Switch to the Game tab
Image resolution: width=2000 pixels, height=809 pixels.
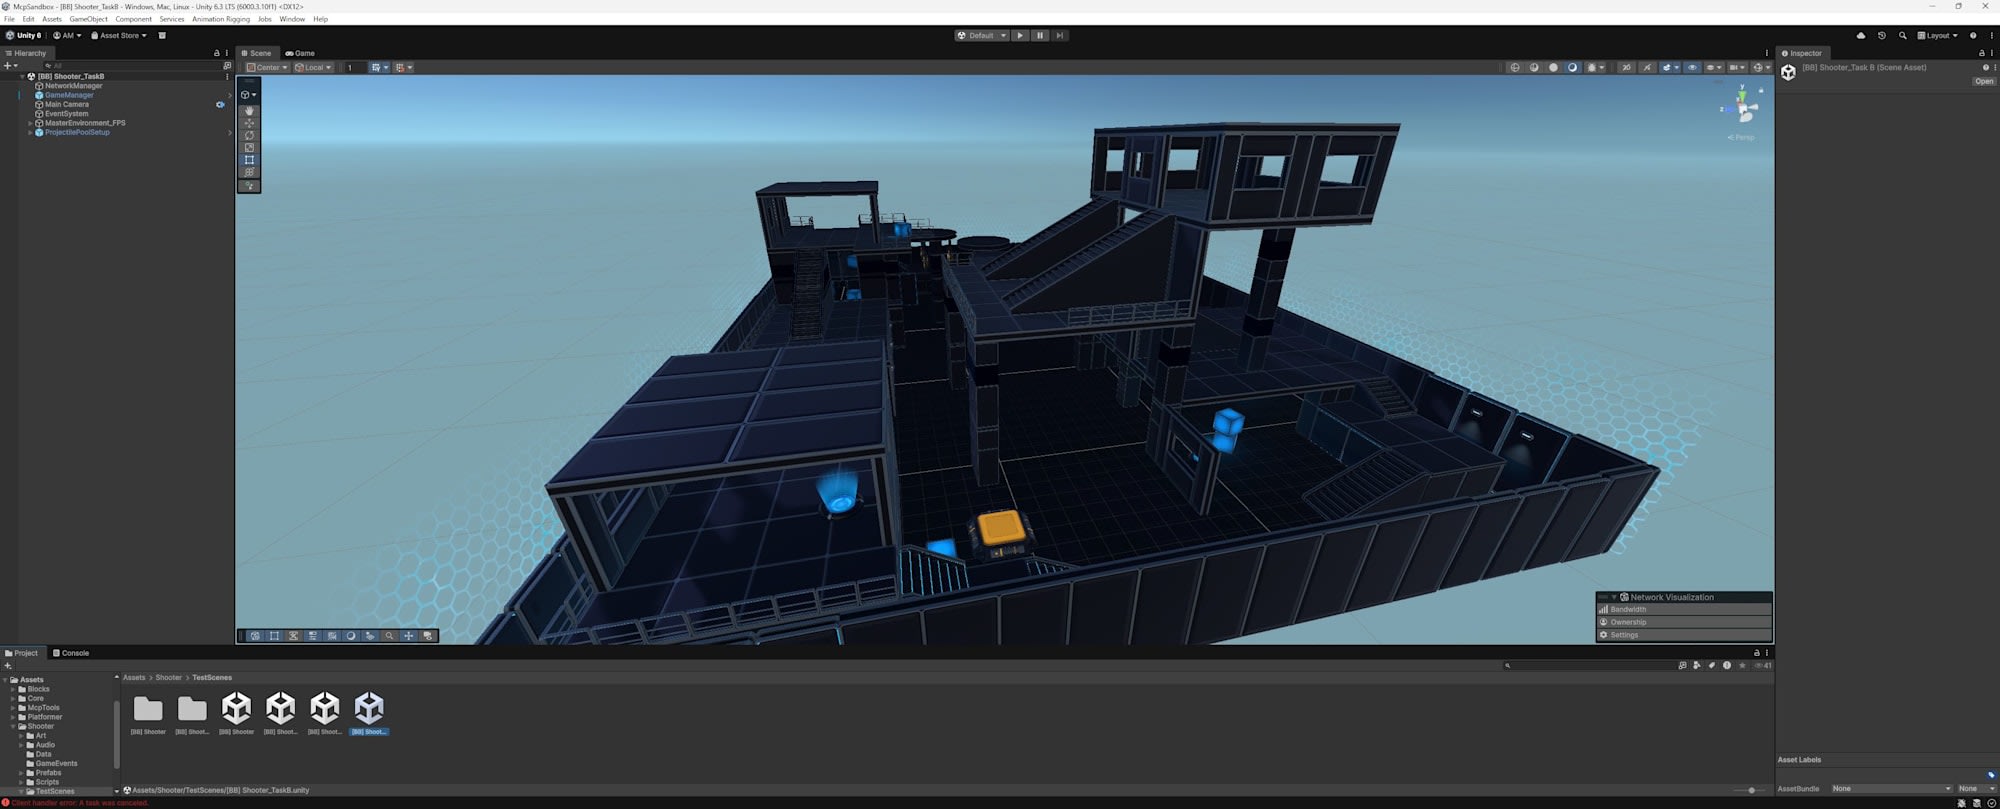tap(300, 53)
